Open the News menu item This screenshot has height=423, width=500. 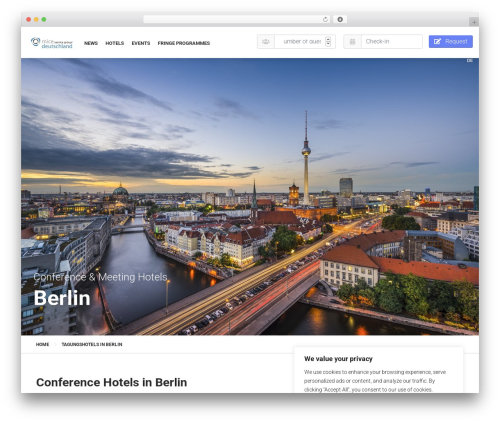coord(91,43)
